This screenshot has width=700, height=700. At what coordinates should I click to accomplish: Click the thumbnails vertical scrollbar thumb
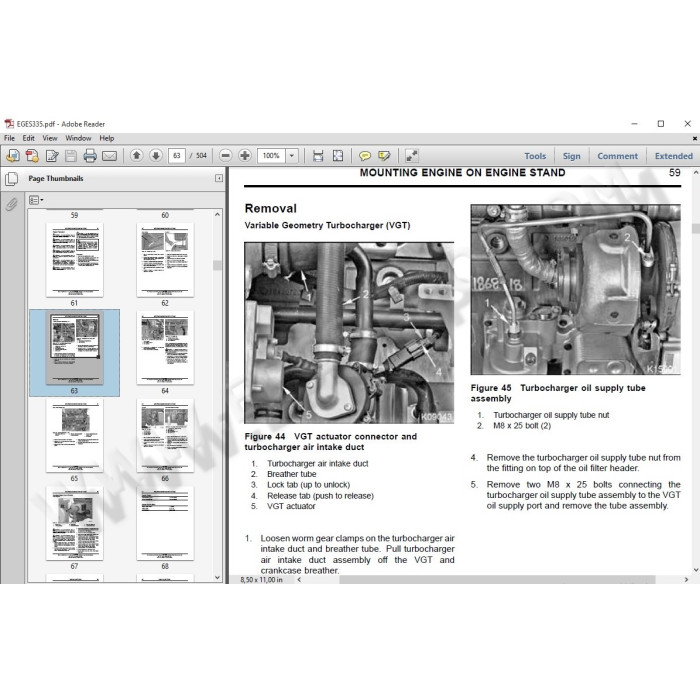(x=217, y=265)
